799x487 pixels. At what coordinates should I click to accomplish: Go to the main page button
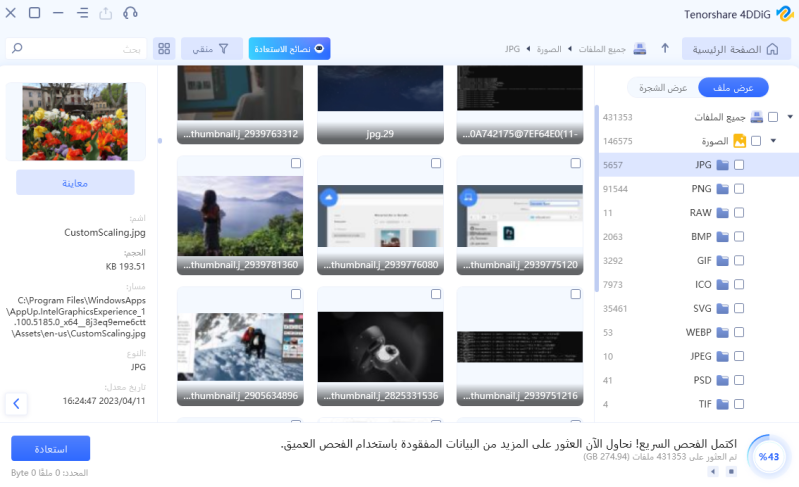(x=736, y=49)
